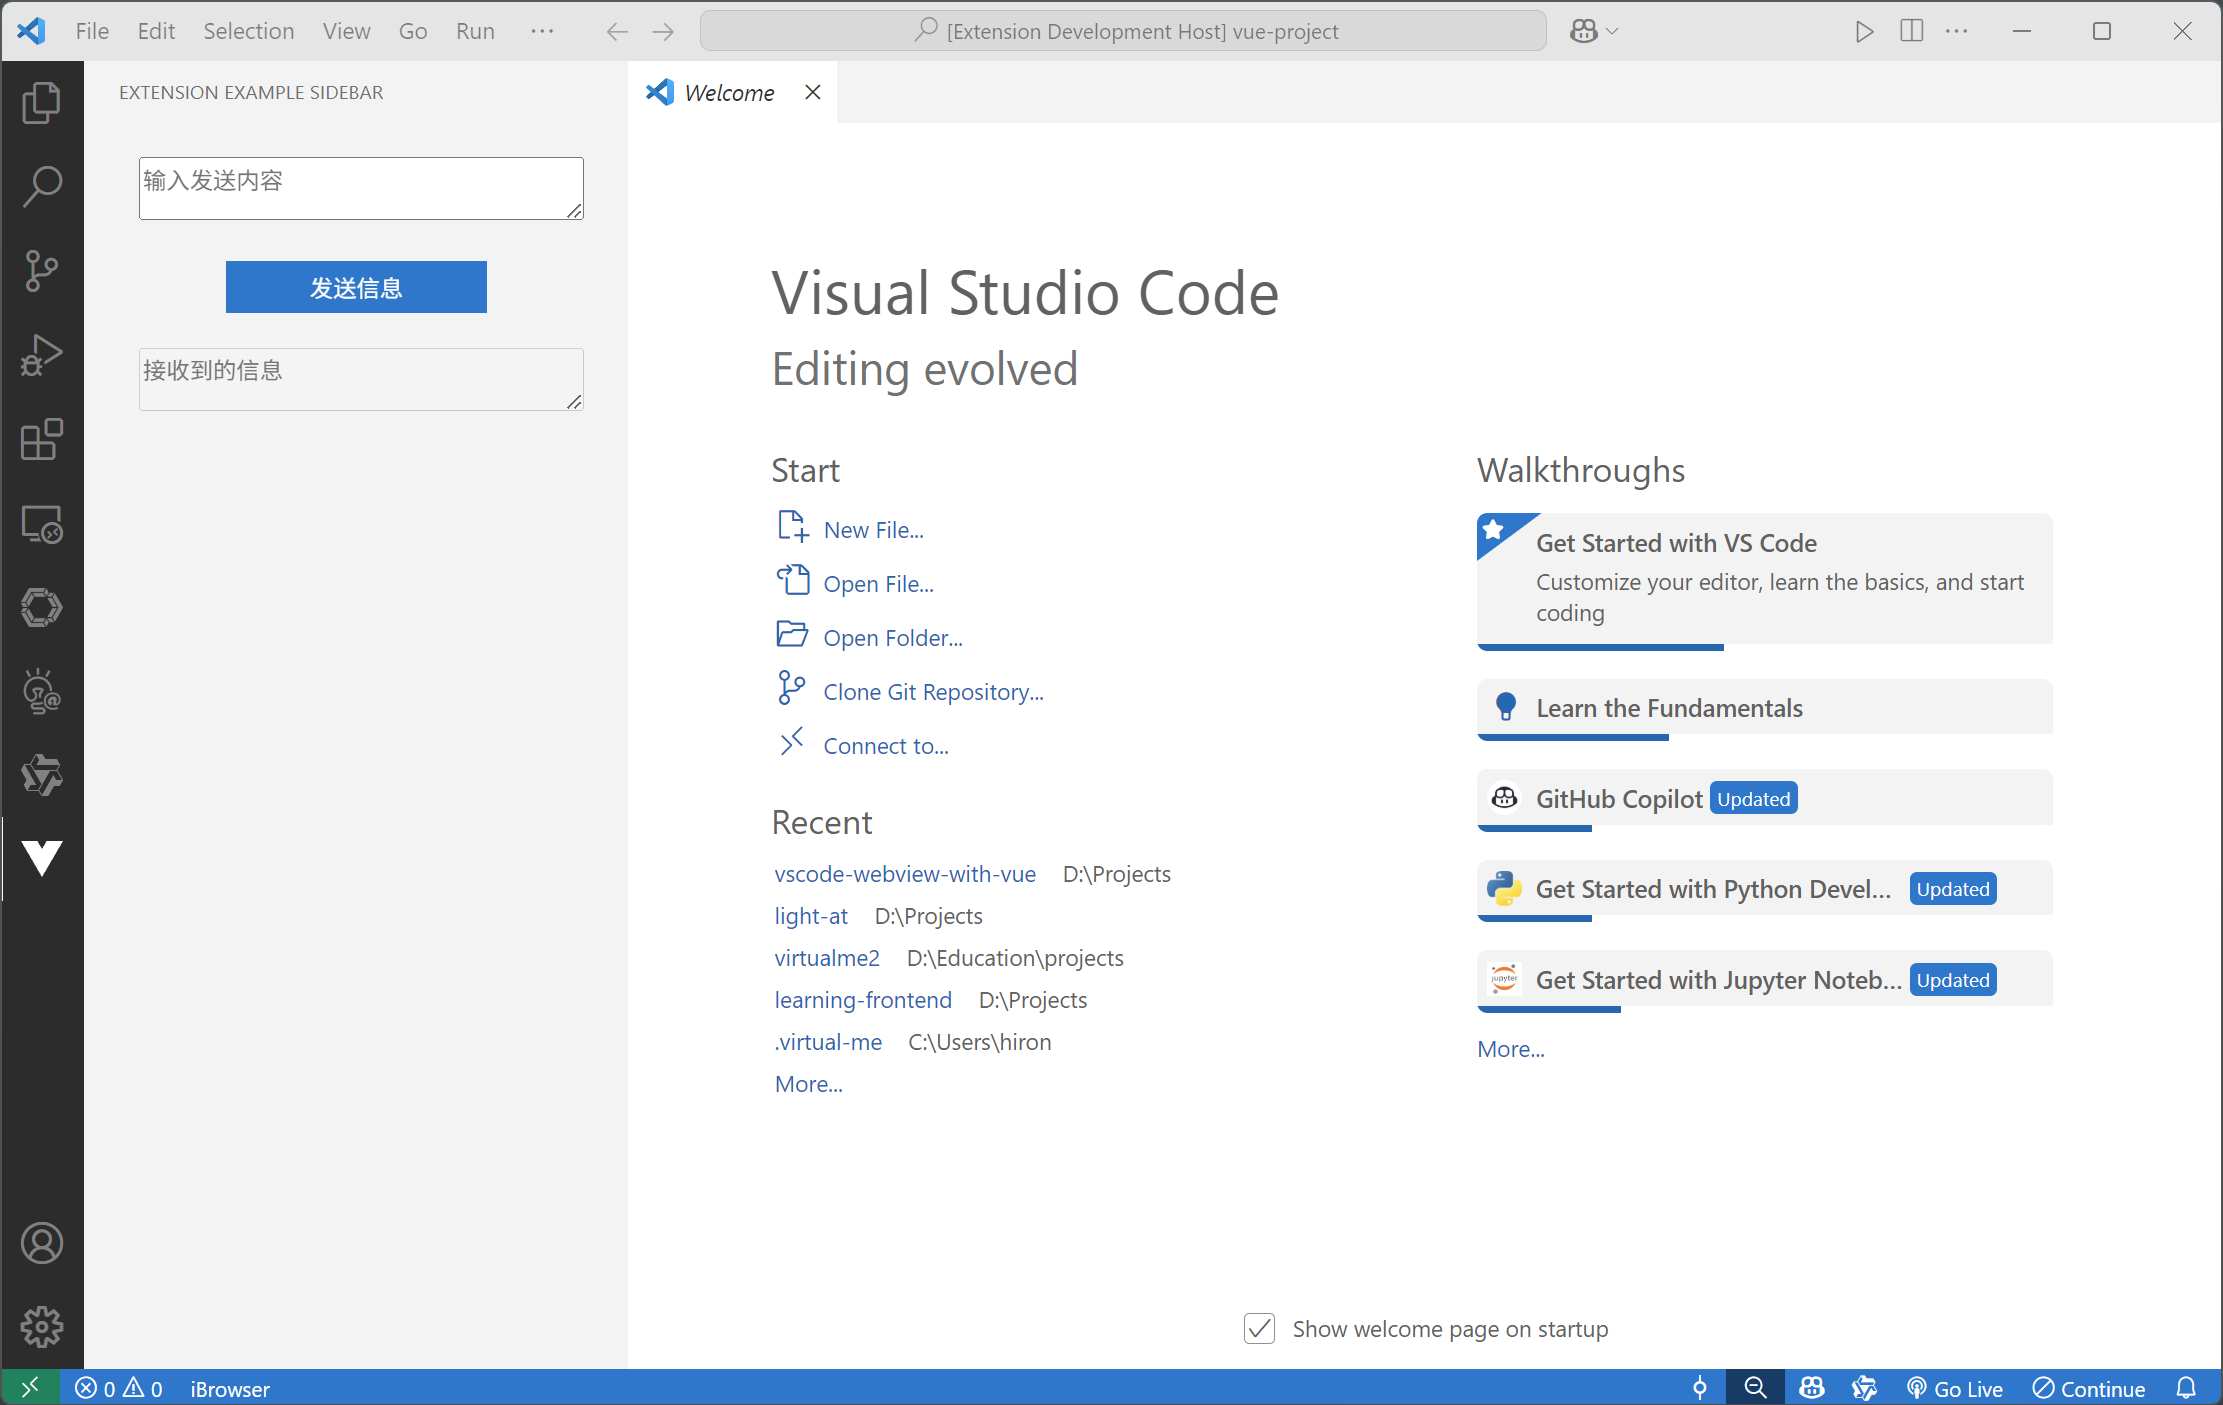Open Run and Debug view icon
Viewport: 2223px width, 1405px height.
[x=41, y=355]
